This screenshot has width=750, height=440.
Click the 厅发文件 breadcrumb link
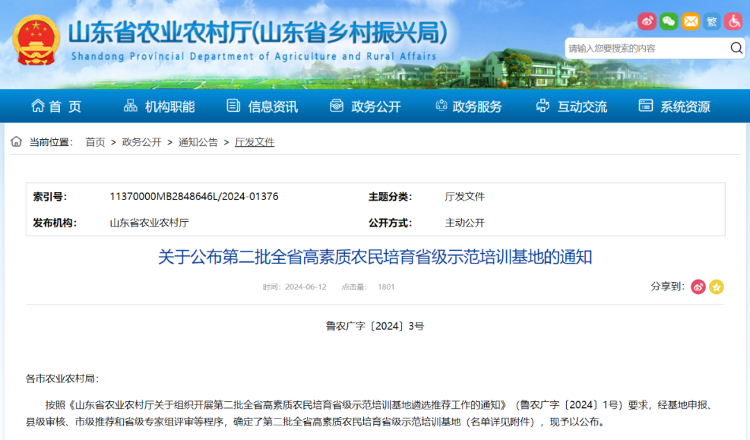point(254,142)
